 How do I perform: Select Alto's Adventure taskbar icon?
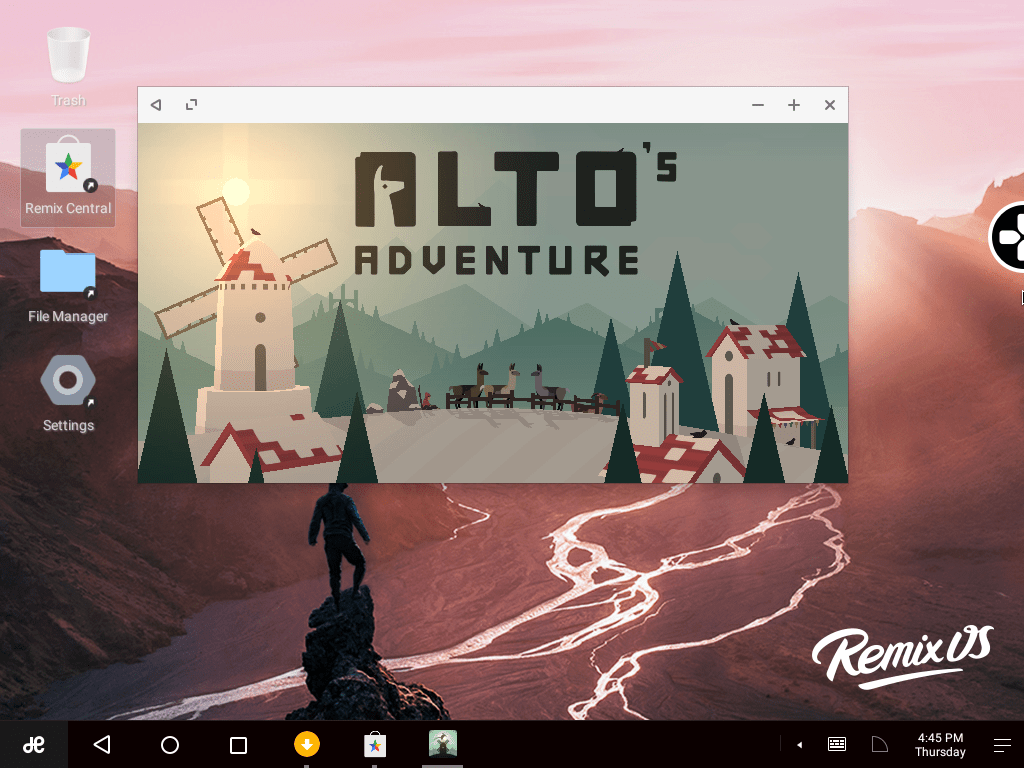[443, 744]
